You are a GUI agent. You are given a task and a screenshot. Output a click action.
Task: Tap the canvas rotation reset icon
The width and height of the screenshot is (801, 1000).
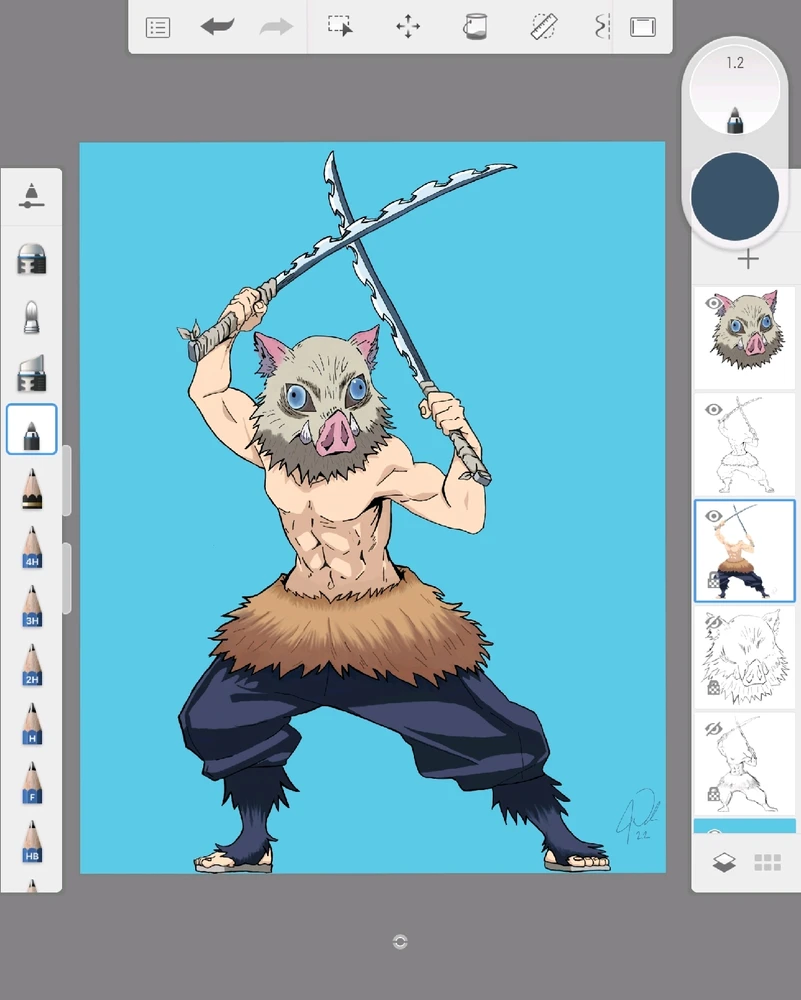(400, 942)
